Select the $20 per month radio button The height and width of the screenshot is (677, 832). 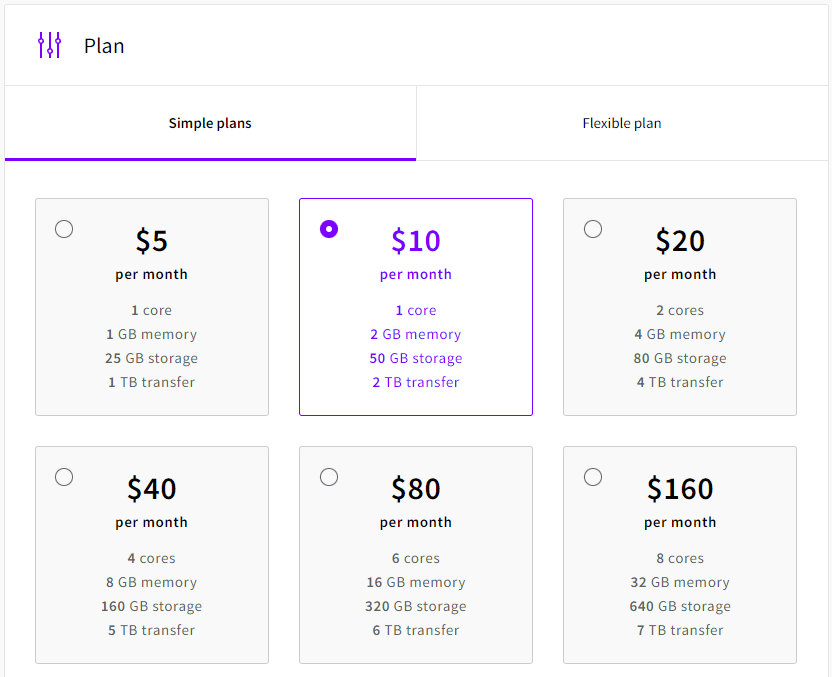pos(593,228)
